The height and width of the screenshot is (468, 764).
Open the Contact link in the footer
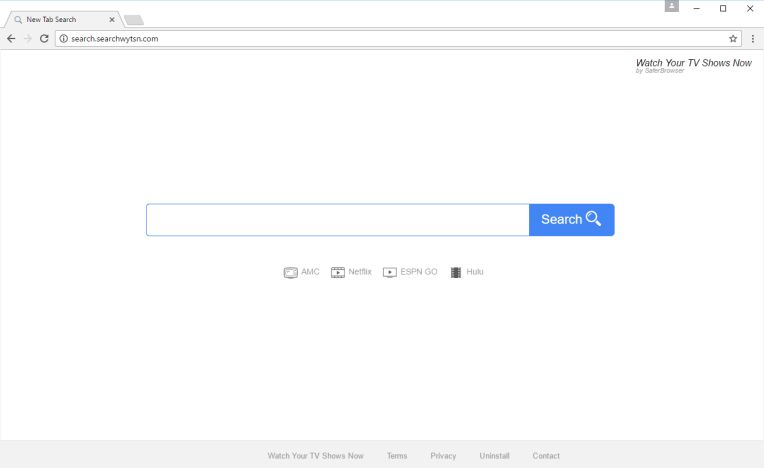(x=546, y=456)
